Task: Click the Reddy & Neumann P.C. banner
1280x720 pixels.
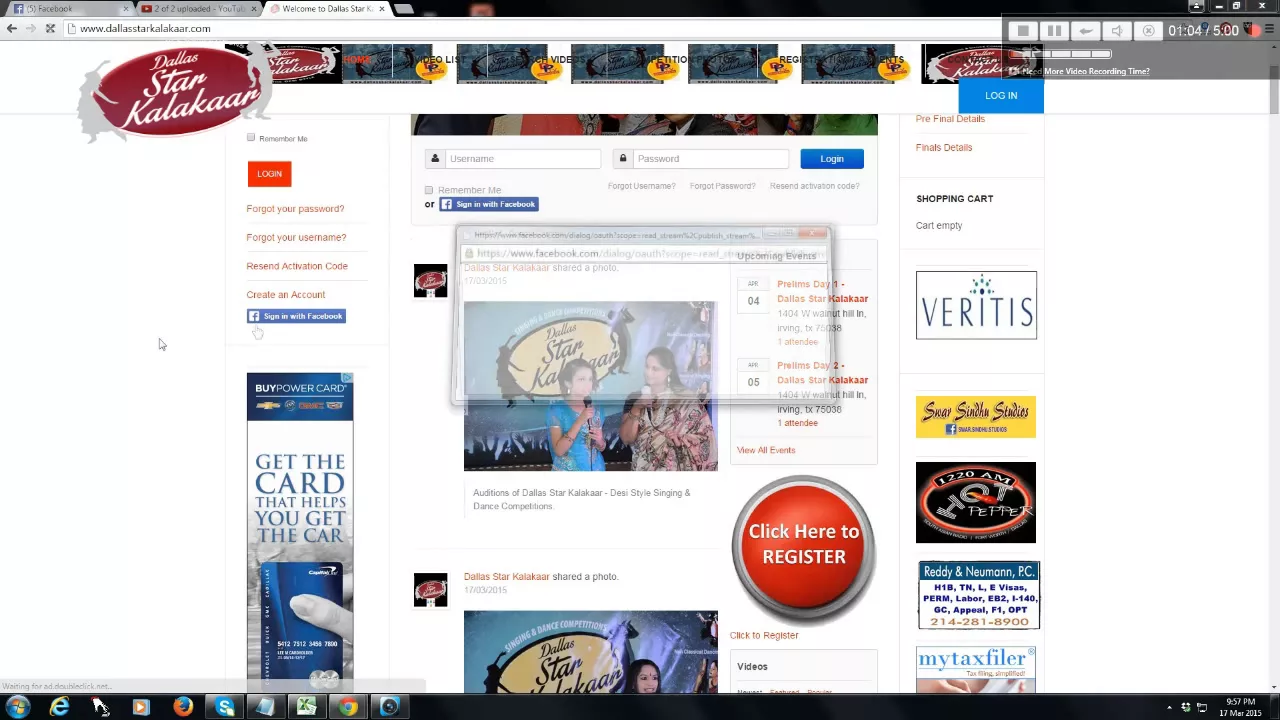Action: point(979,595)
